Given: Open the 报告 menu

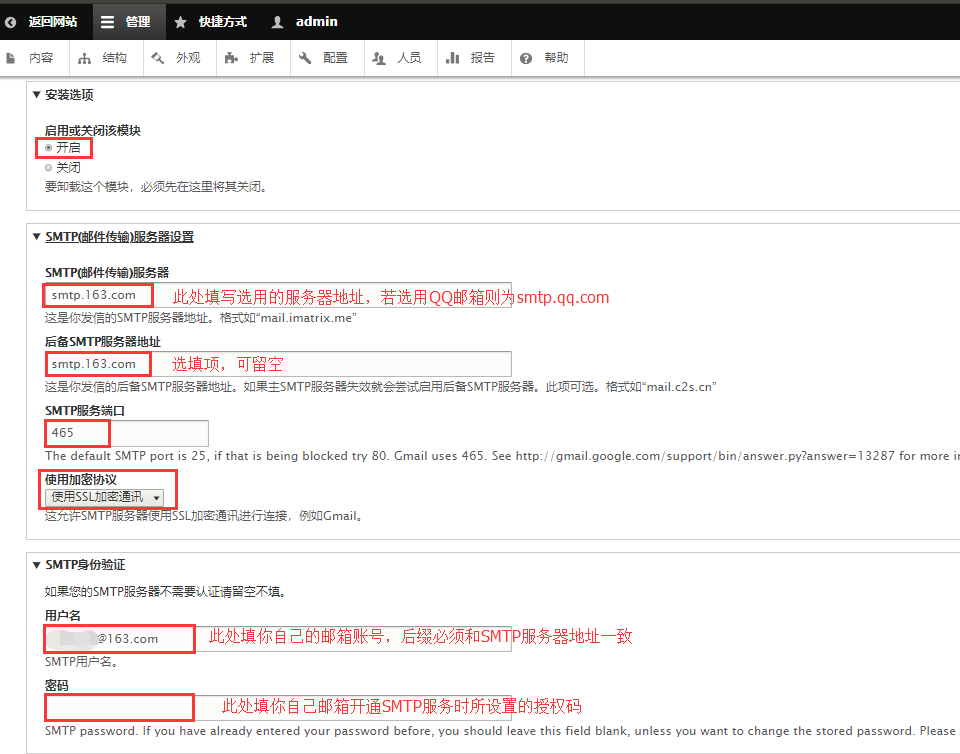Looking at the screenshot, I should pyautogui.click(x=473, y=58).
